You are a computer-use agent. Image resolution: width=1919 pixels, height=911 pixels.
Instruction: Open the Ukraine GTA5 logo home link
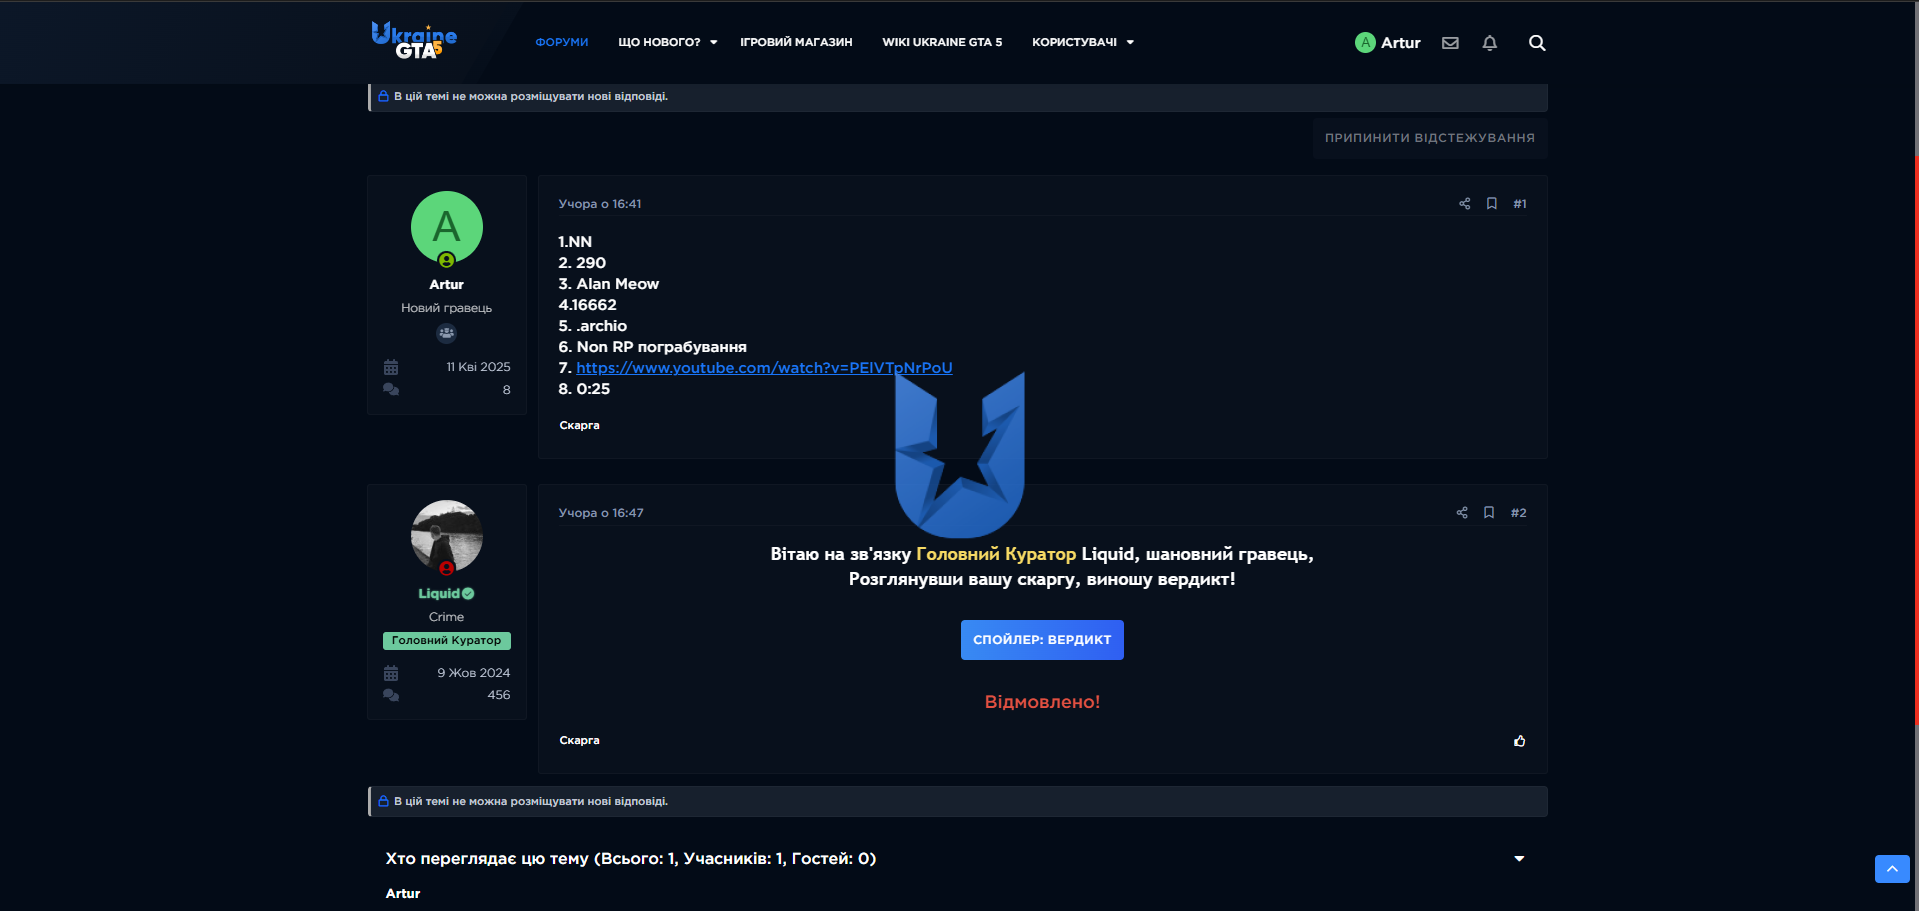(x=414, y=41)
